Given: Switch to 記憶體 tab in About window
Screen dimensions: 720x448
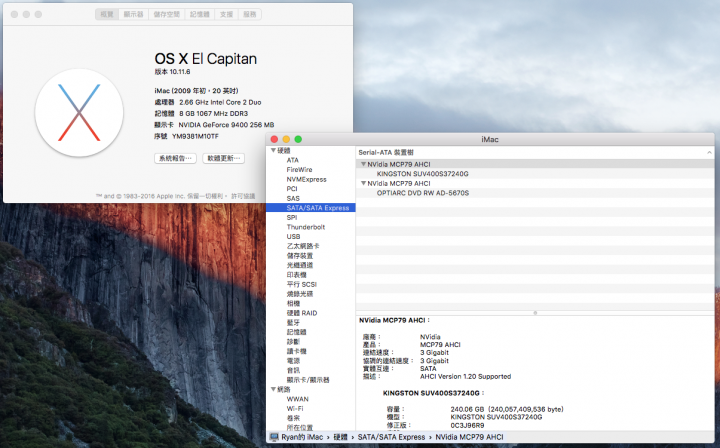Looking at the screenshot, I should [200, 14].
